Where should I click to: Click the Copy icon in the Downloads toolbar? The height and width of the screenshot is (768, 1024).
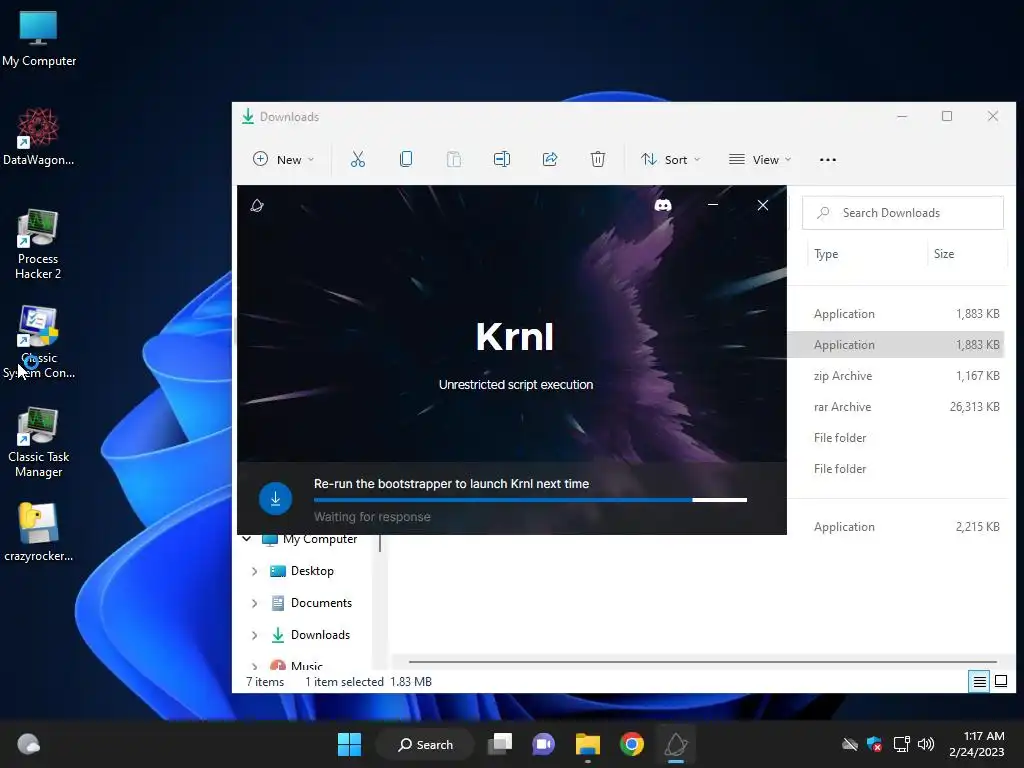click(x=406, y=159)
